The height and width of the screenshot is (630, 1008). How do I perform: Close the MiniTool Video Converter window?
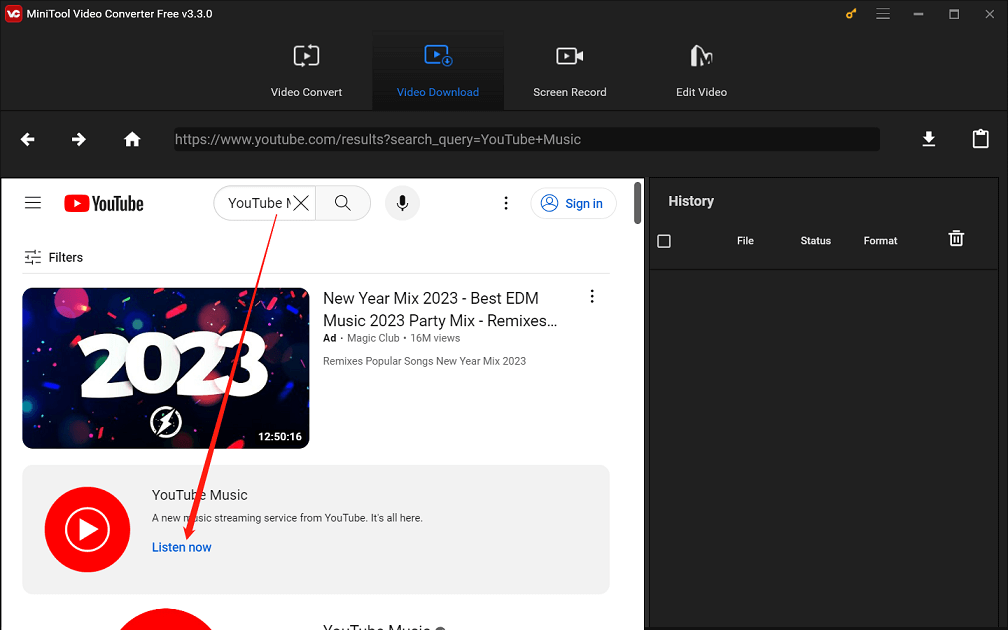tap(989, 14)
